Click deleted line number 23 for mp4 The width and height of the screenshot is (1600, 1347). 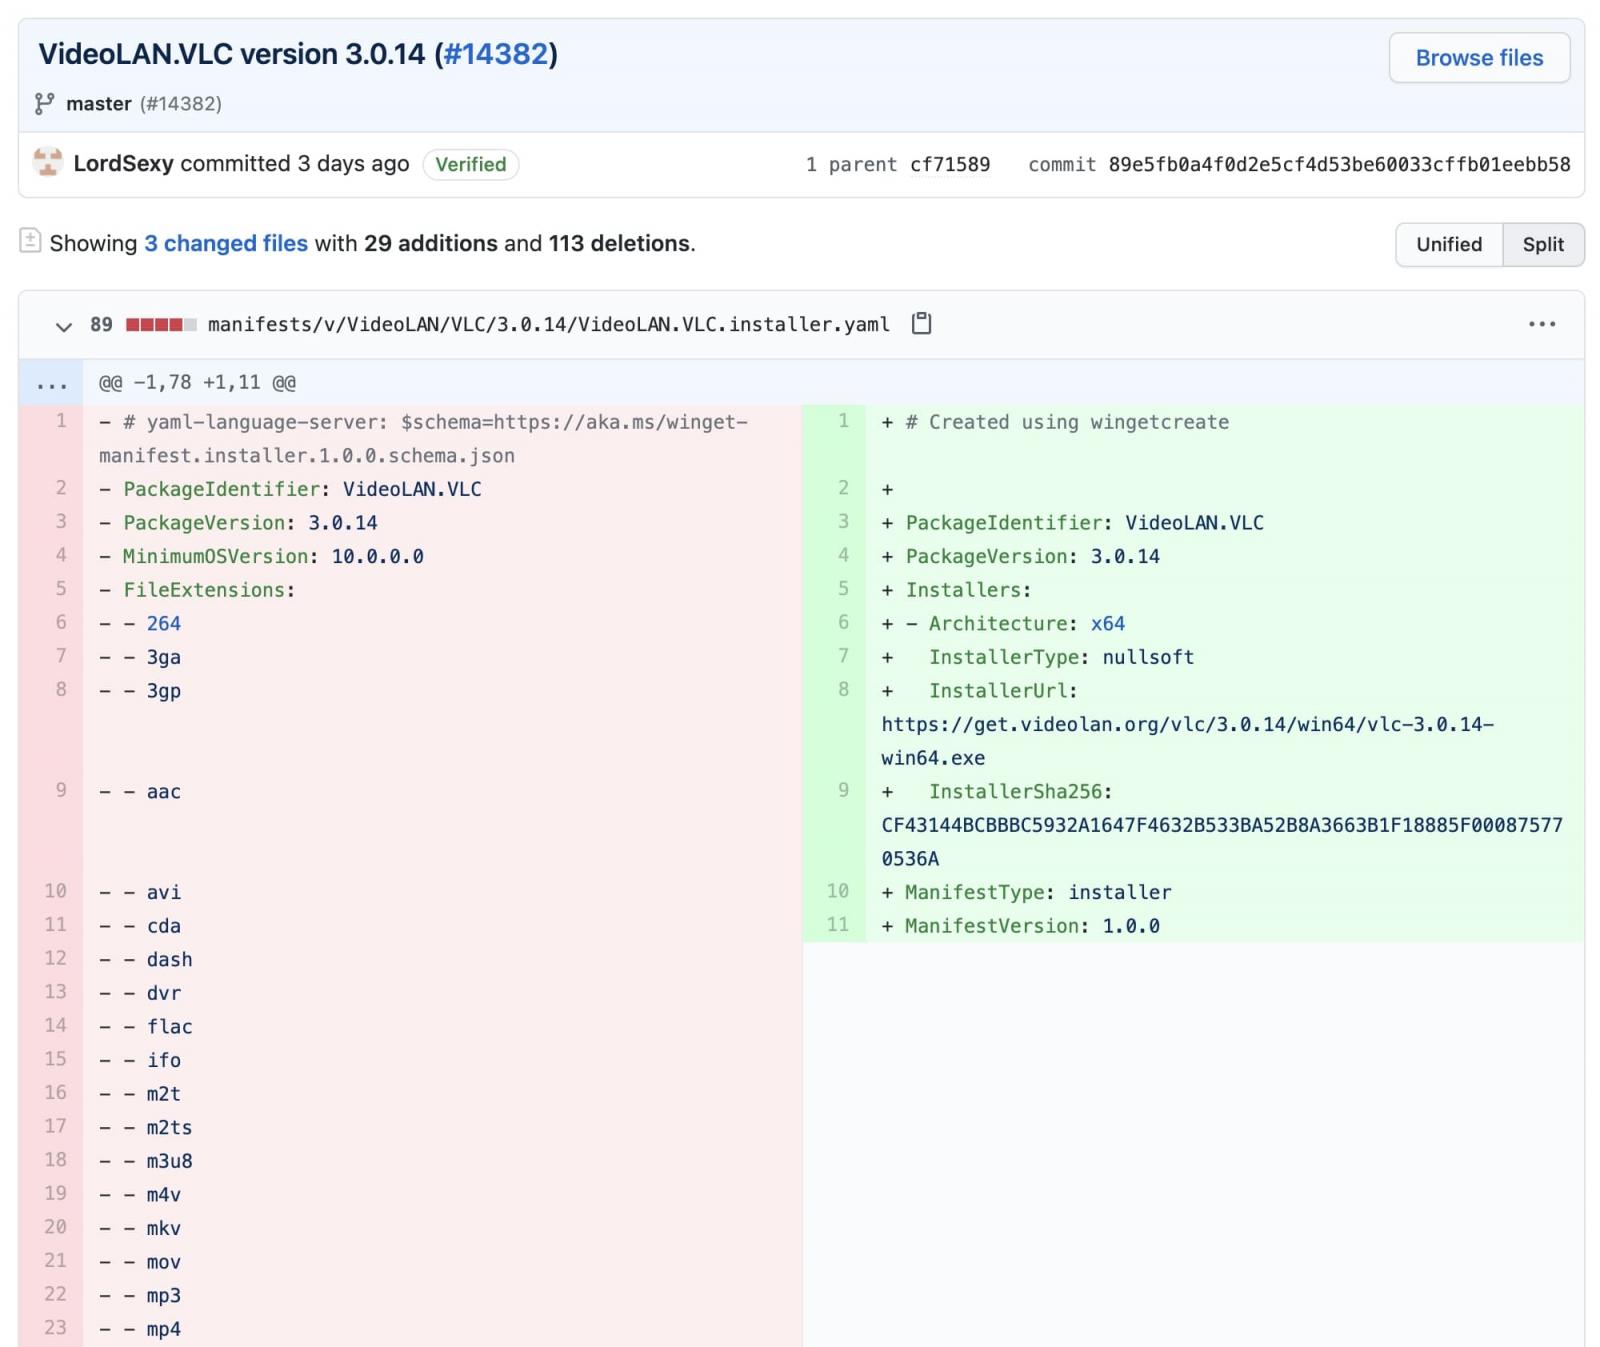[x=55, y=1328]
